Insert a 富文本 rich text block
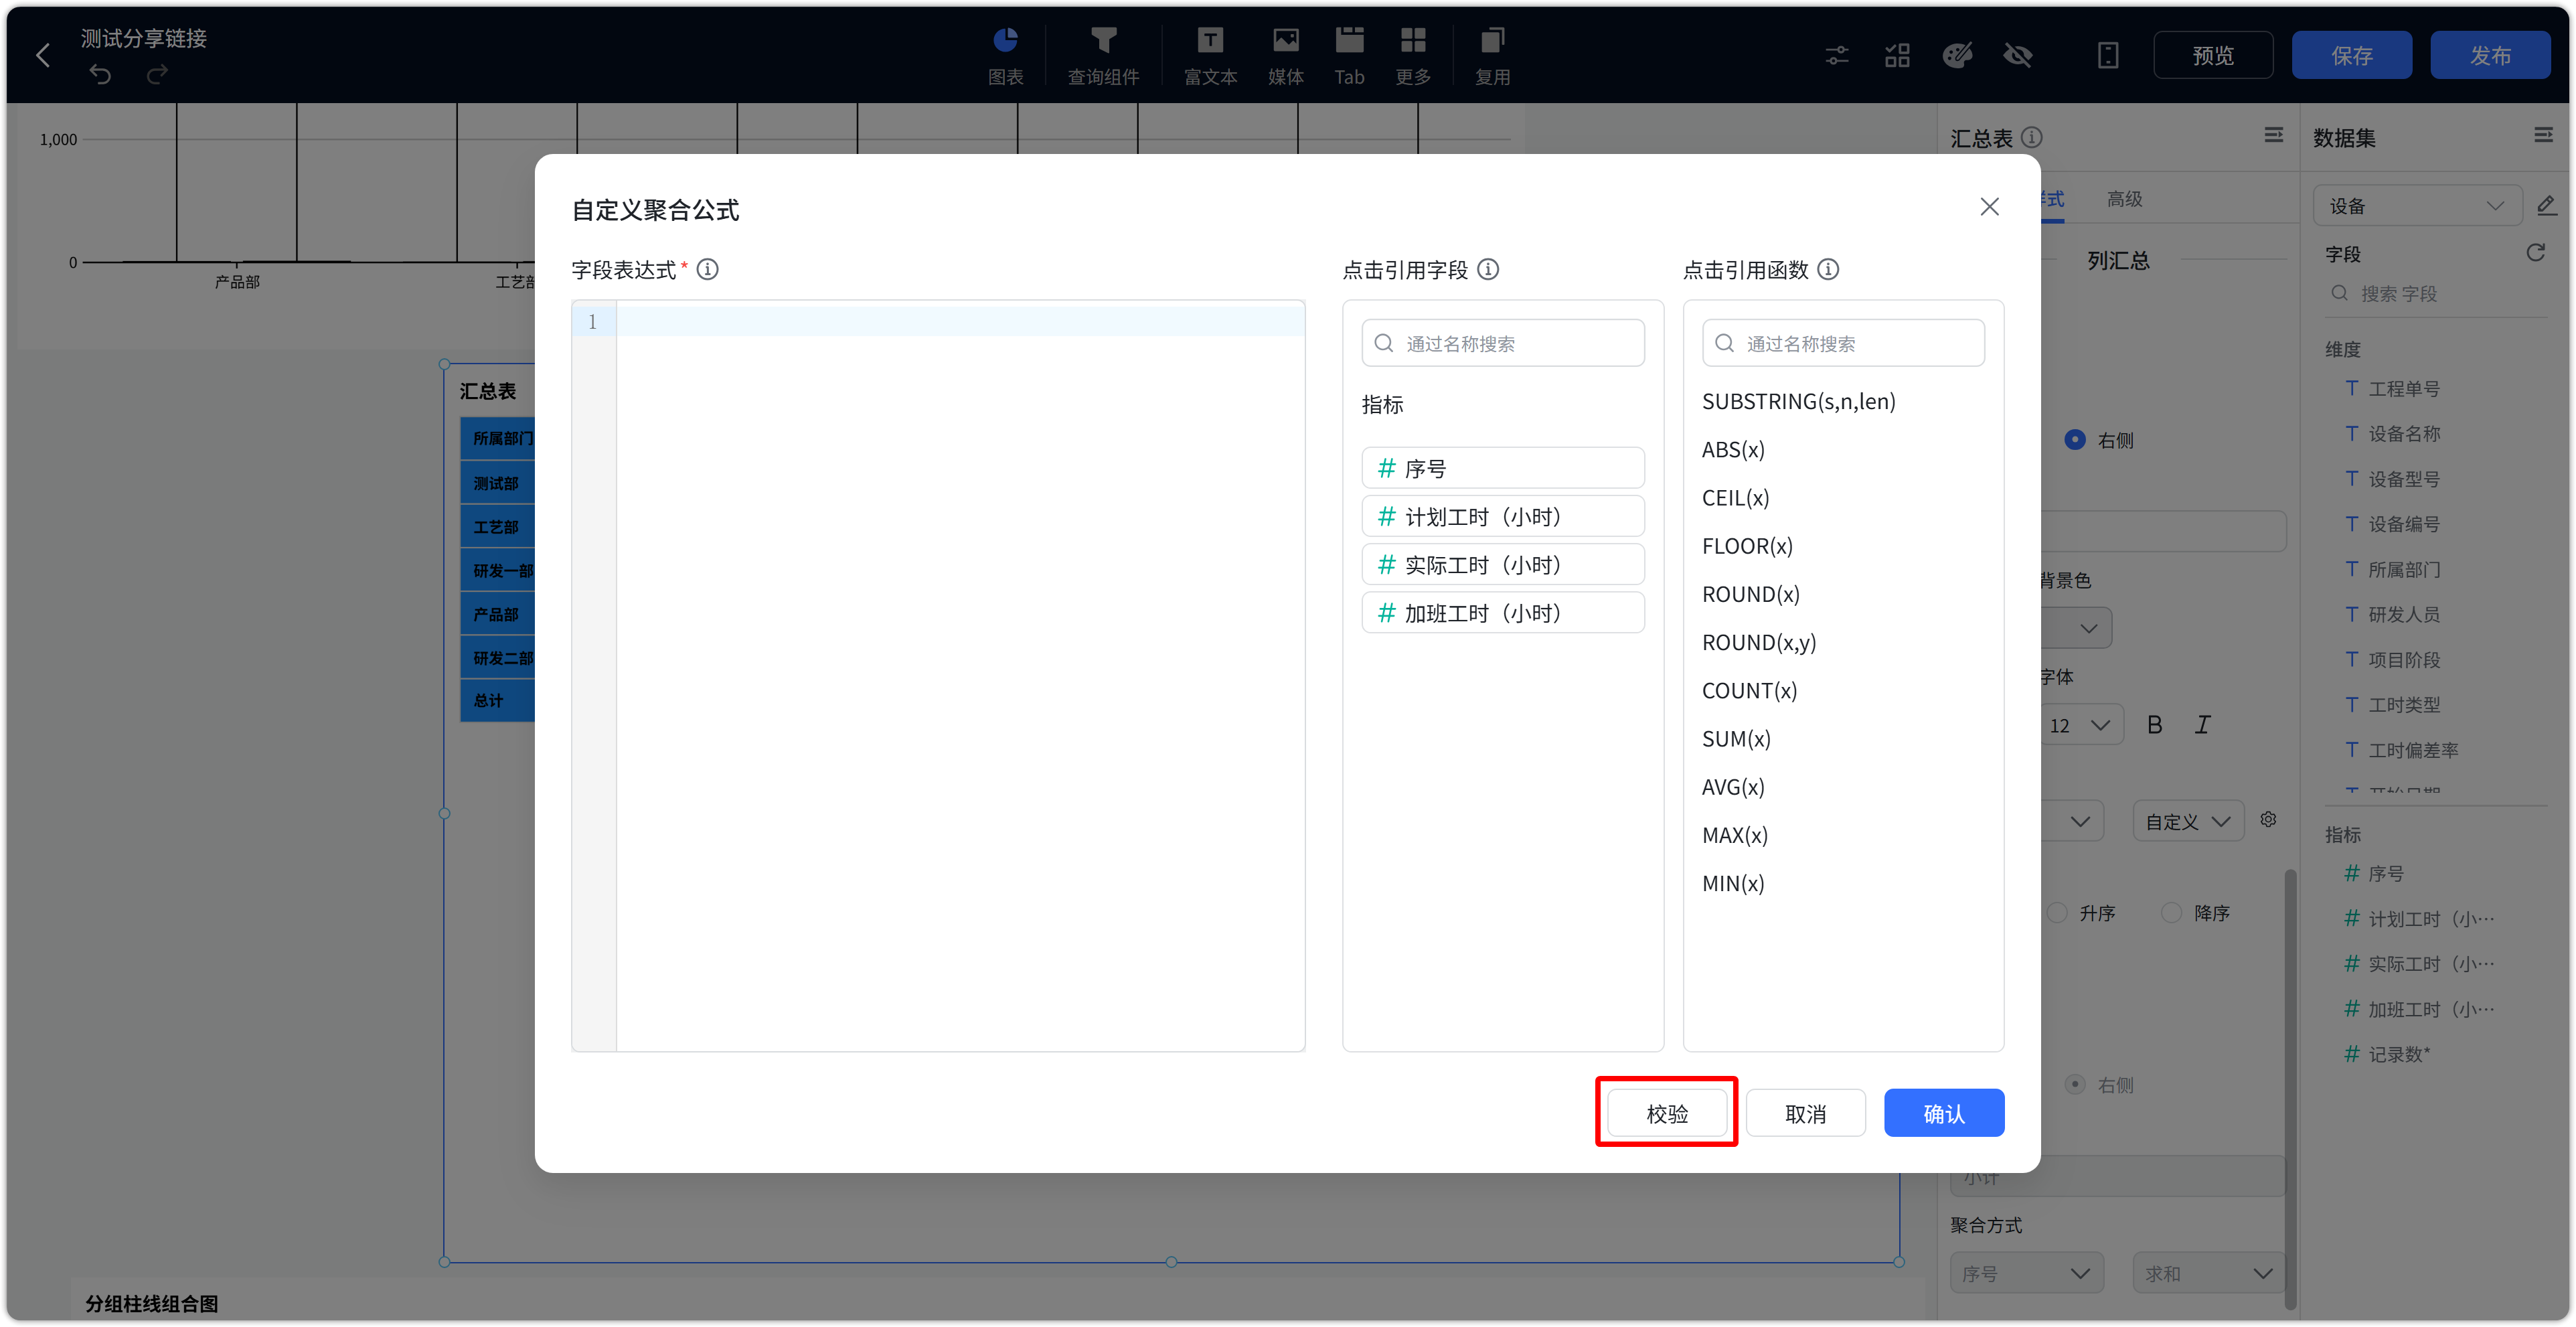The width and height of the screenshot is (2576, 1327). pos(1210,55)
